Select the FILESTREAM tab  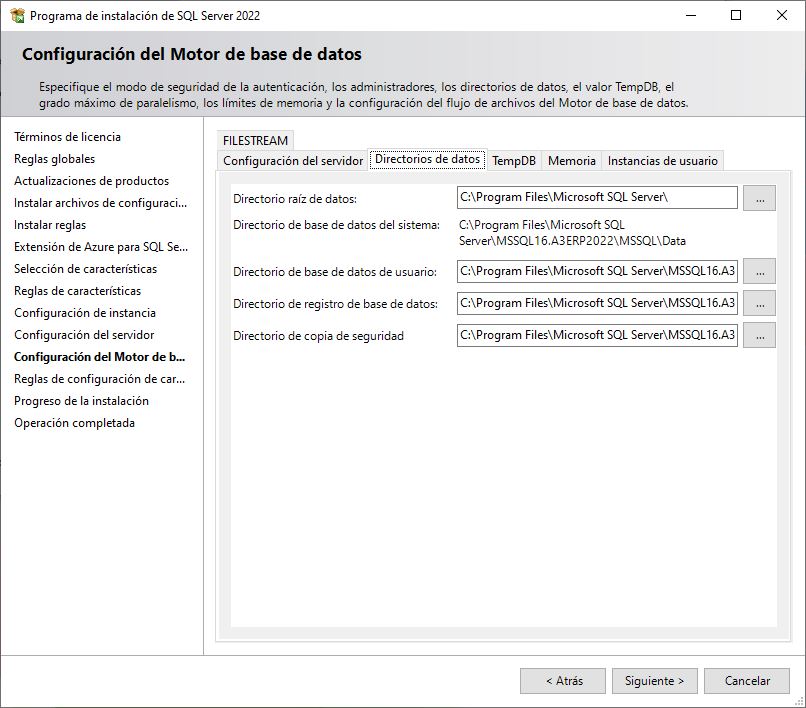pyautogui.click(x=253, y=141)
